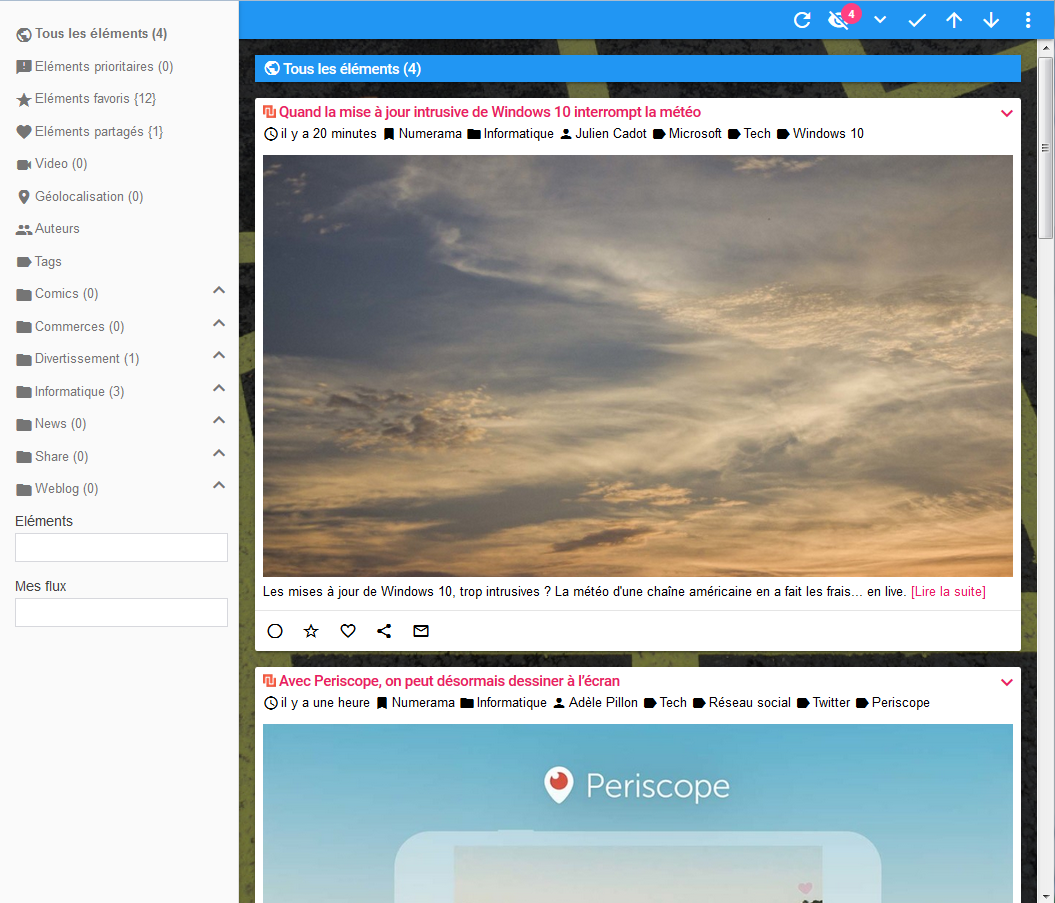This screenshot has width=1055, height=903.
Task: Collapse the Windows 10 article with chevron
Action: [1007, 113]
